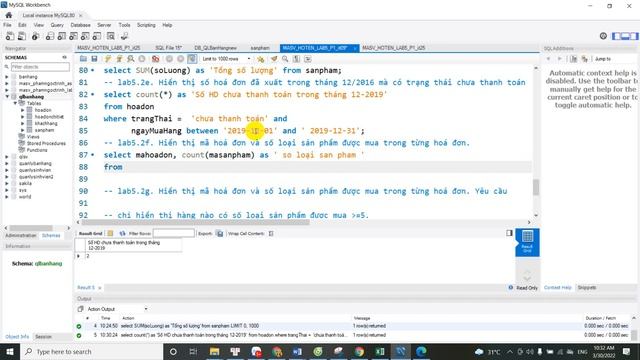The height and width of the screenshot is (360, 640).
Task: Switch to Schemas tab in Navigator
Action: (51, 236)
